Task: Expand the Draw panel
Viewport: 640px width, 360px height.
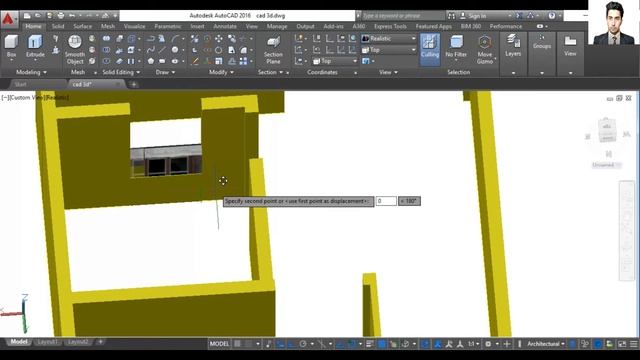Action: click(x=165, y=72)
